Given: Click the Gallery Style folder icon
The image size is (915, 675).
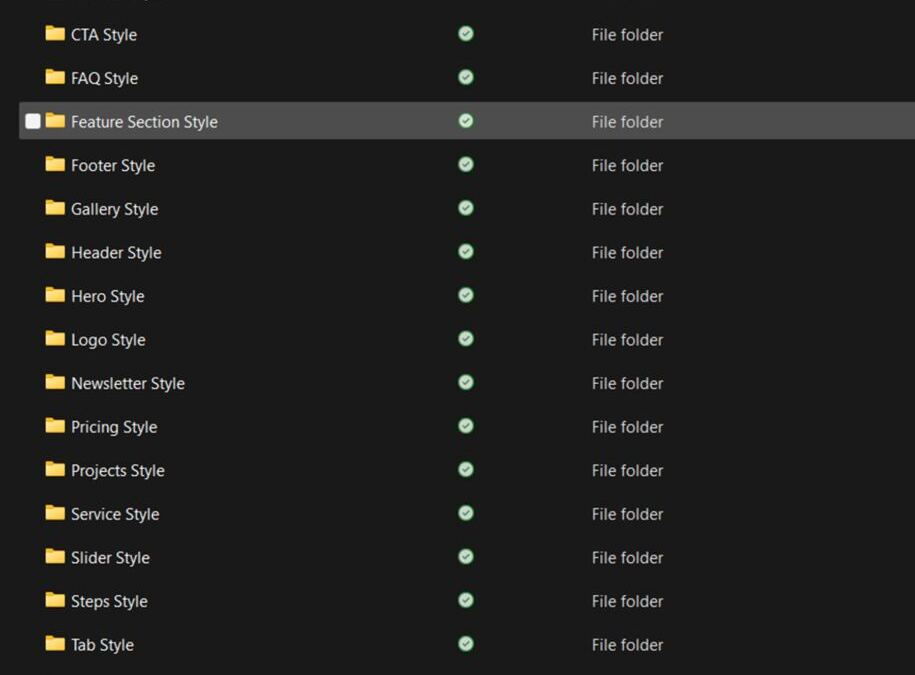Looking at the screenshot, I should [x=55, y=208].
